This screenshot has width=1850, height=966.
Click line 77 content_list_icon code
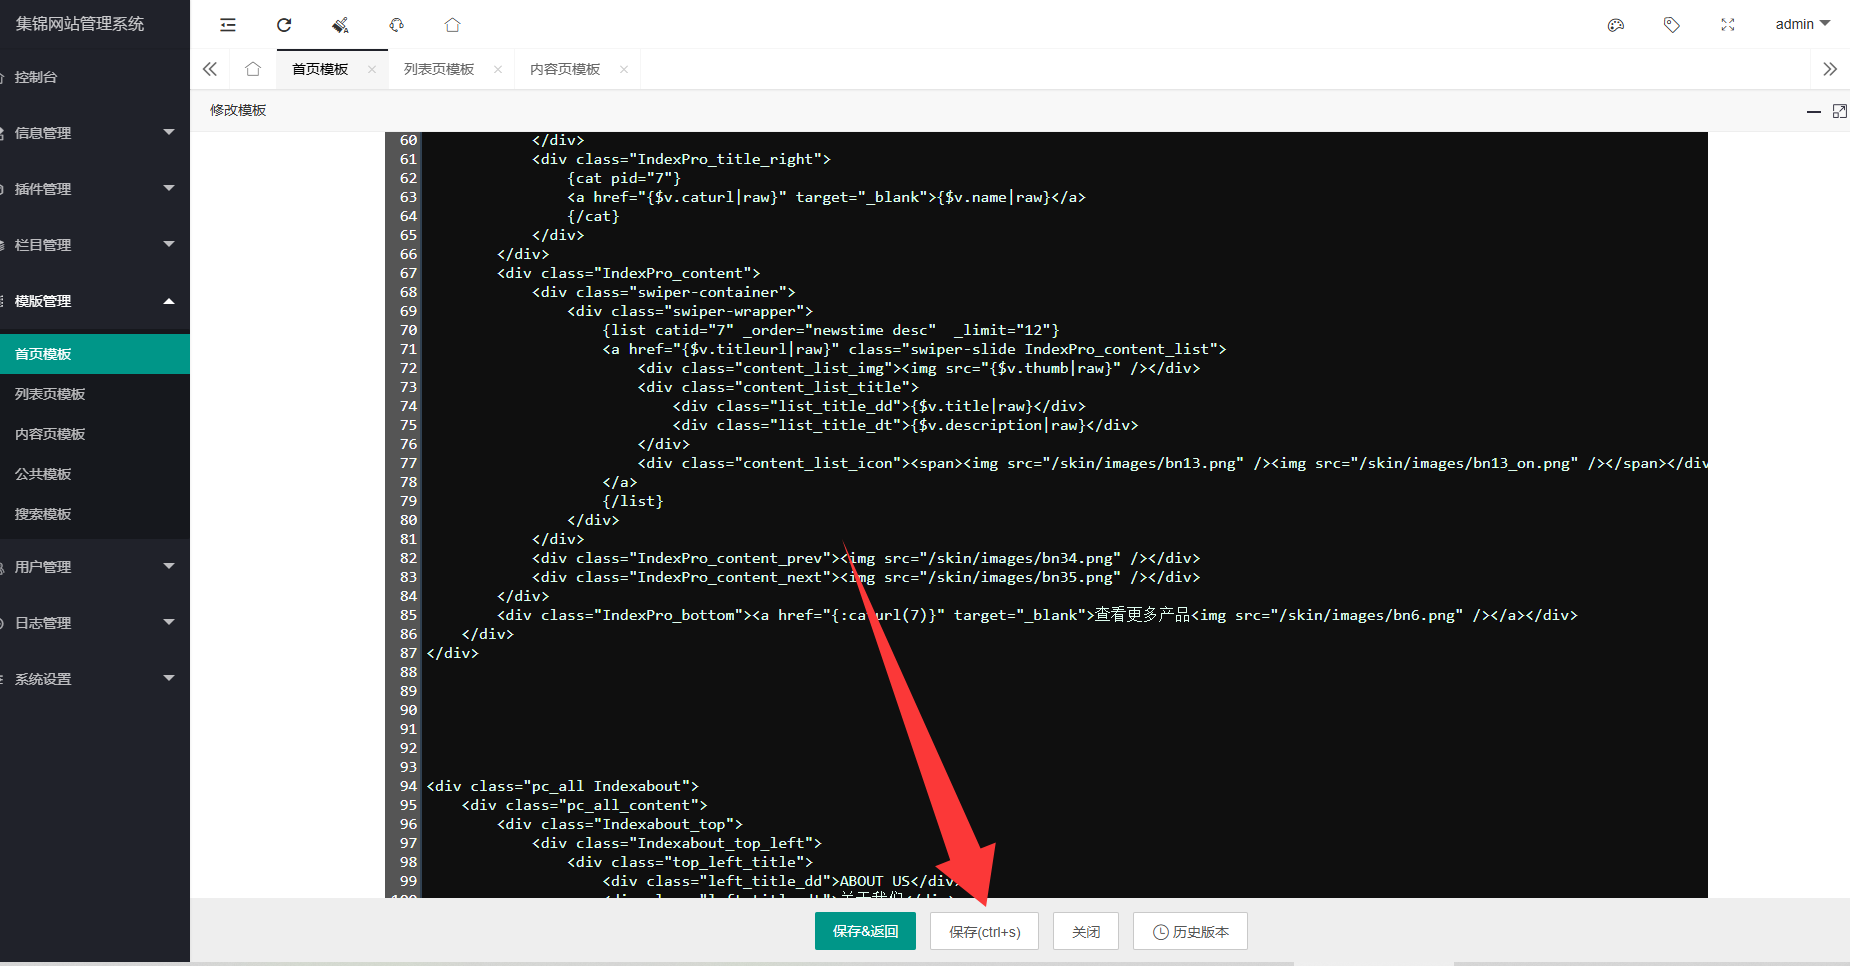tap(1172, 463)
